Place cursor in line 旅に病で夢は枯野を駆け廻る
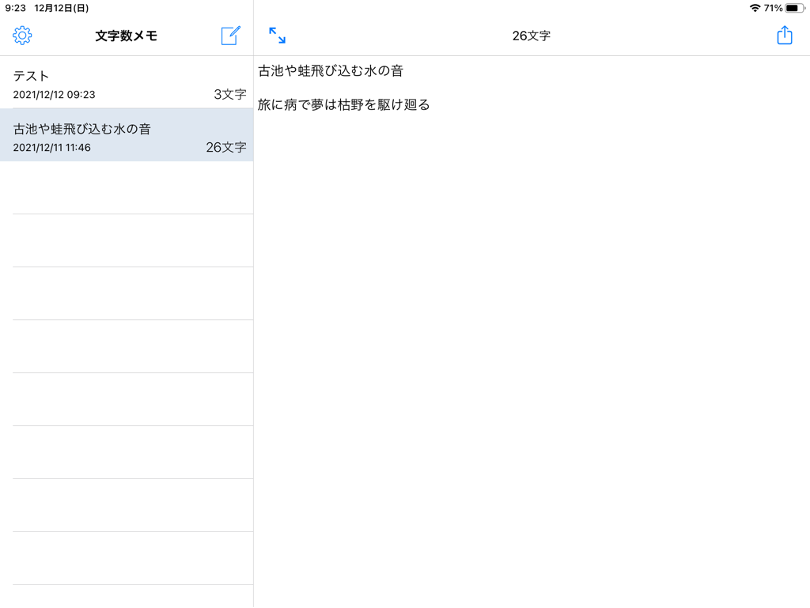810x608 pixels. [344, 104]
